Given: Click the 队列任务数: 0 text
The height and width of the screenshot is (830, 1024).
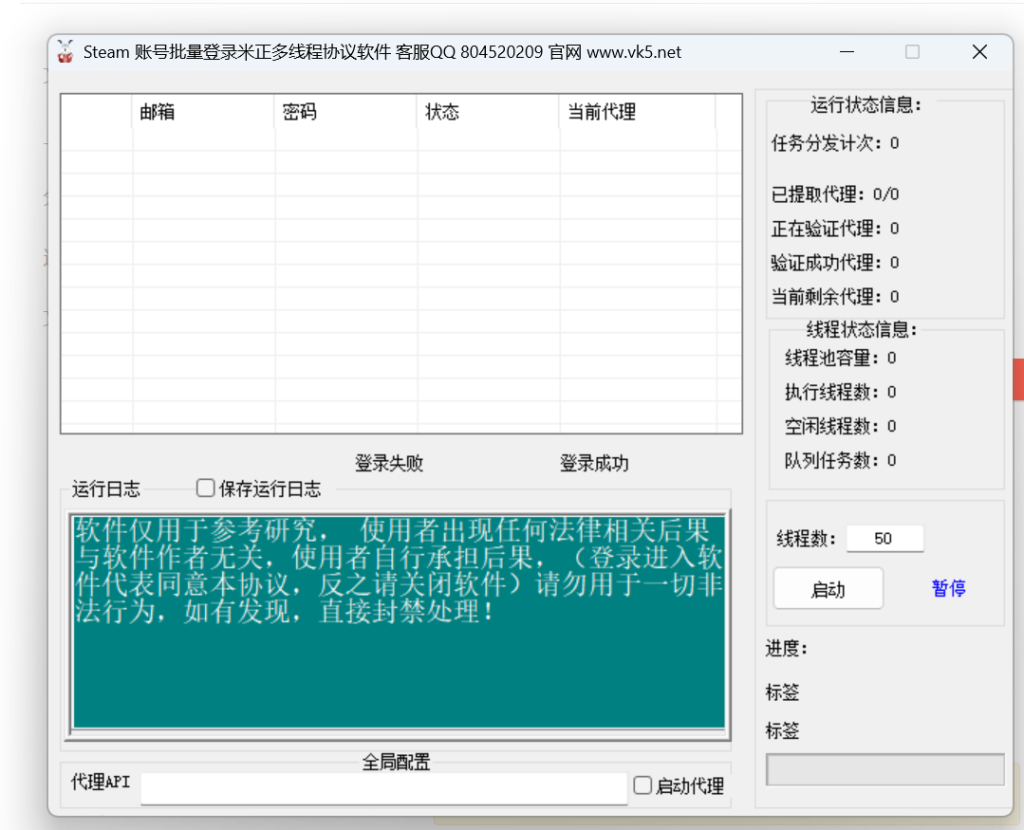Looking at the screenshot, I should click(840, 460).
